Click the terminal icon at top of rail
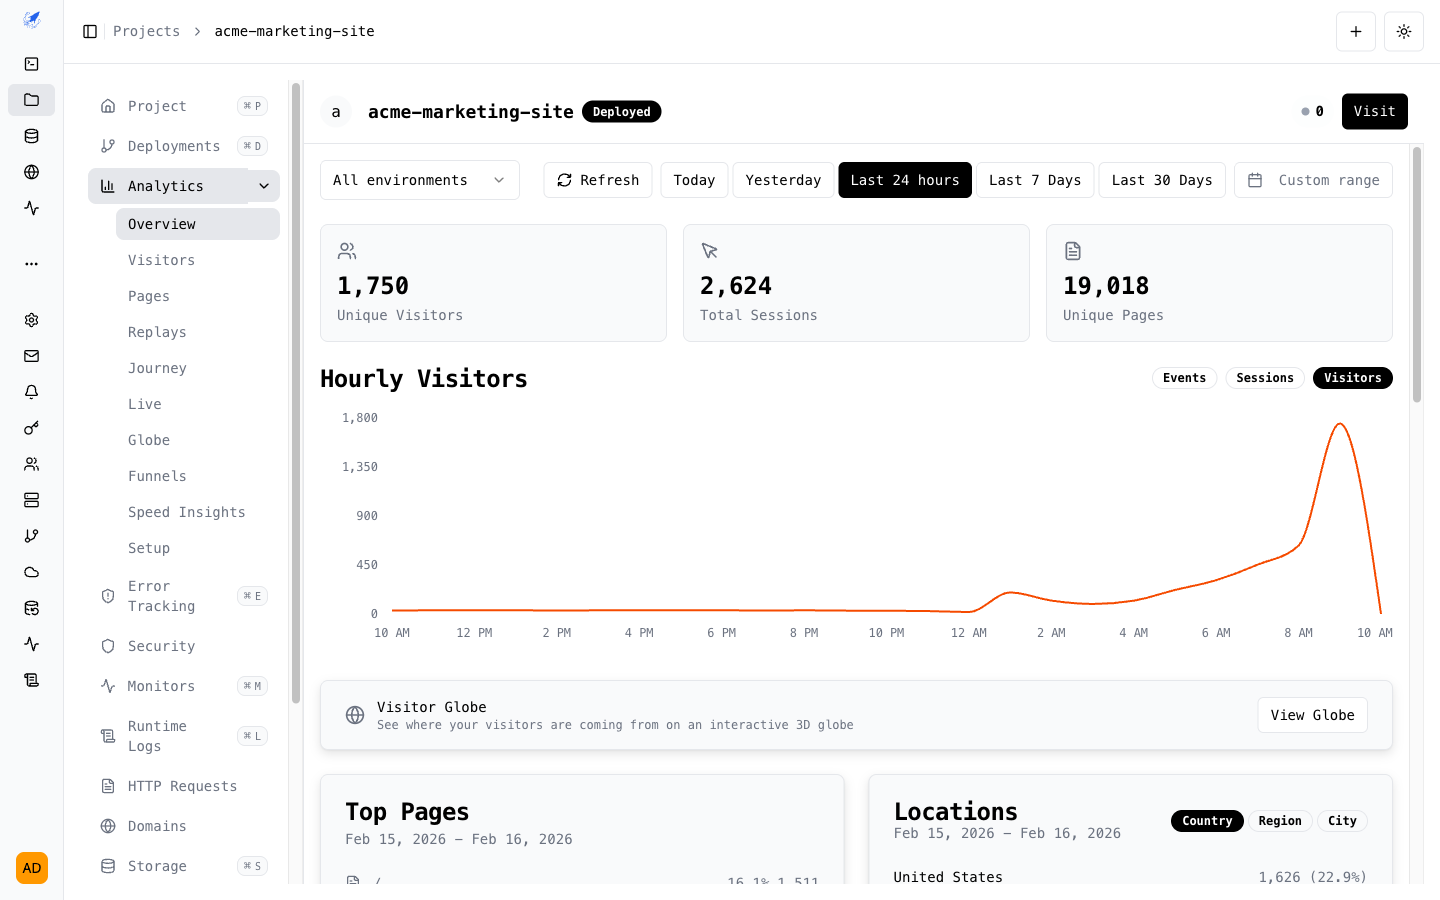Screen dimensions: 1440x900 (31, 64)
